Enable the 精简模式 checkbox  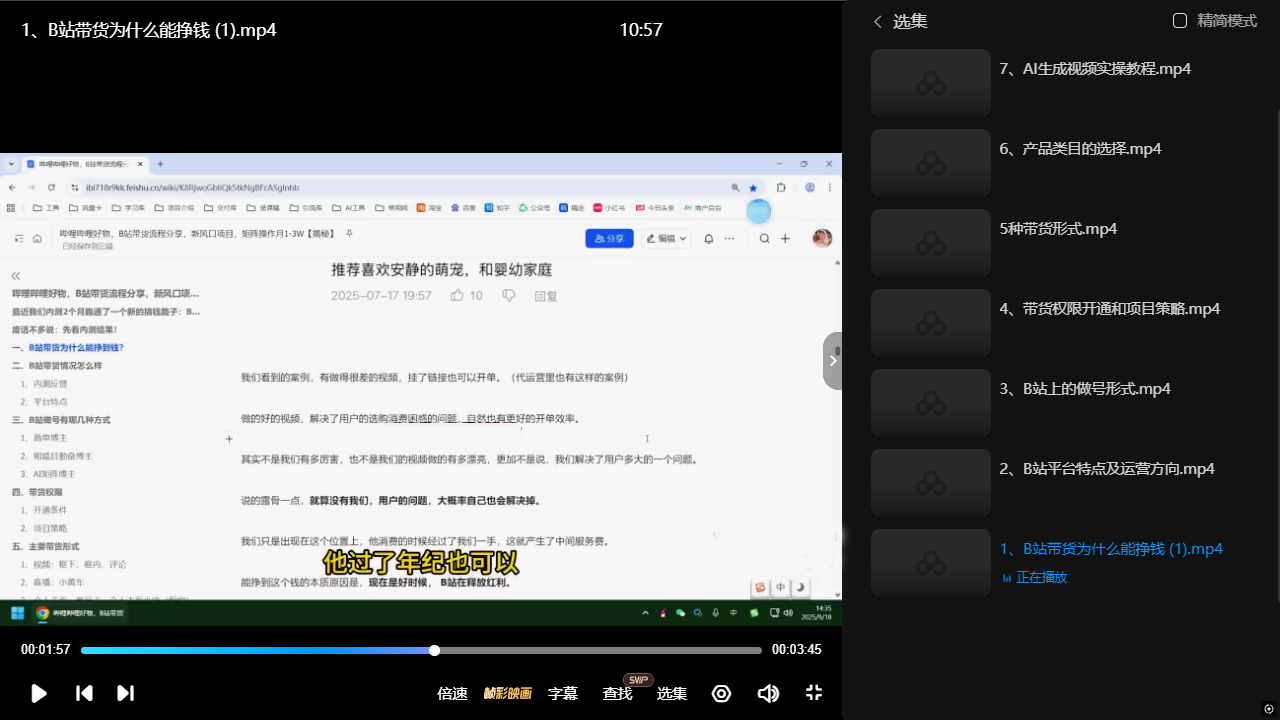click(1180, 21)
